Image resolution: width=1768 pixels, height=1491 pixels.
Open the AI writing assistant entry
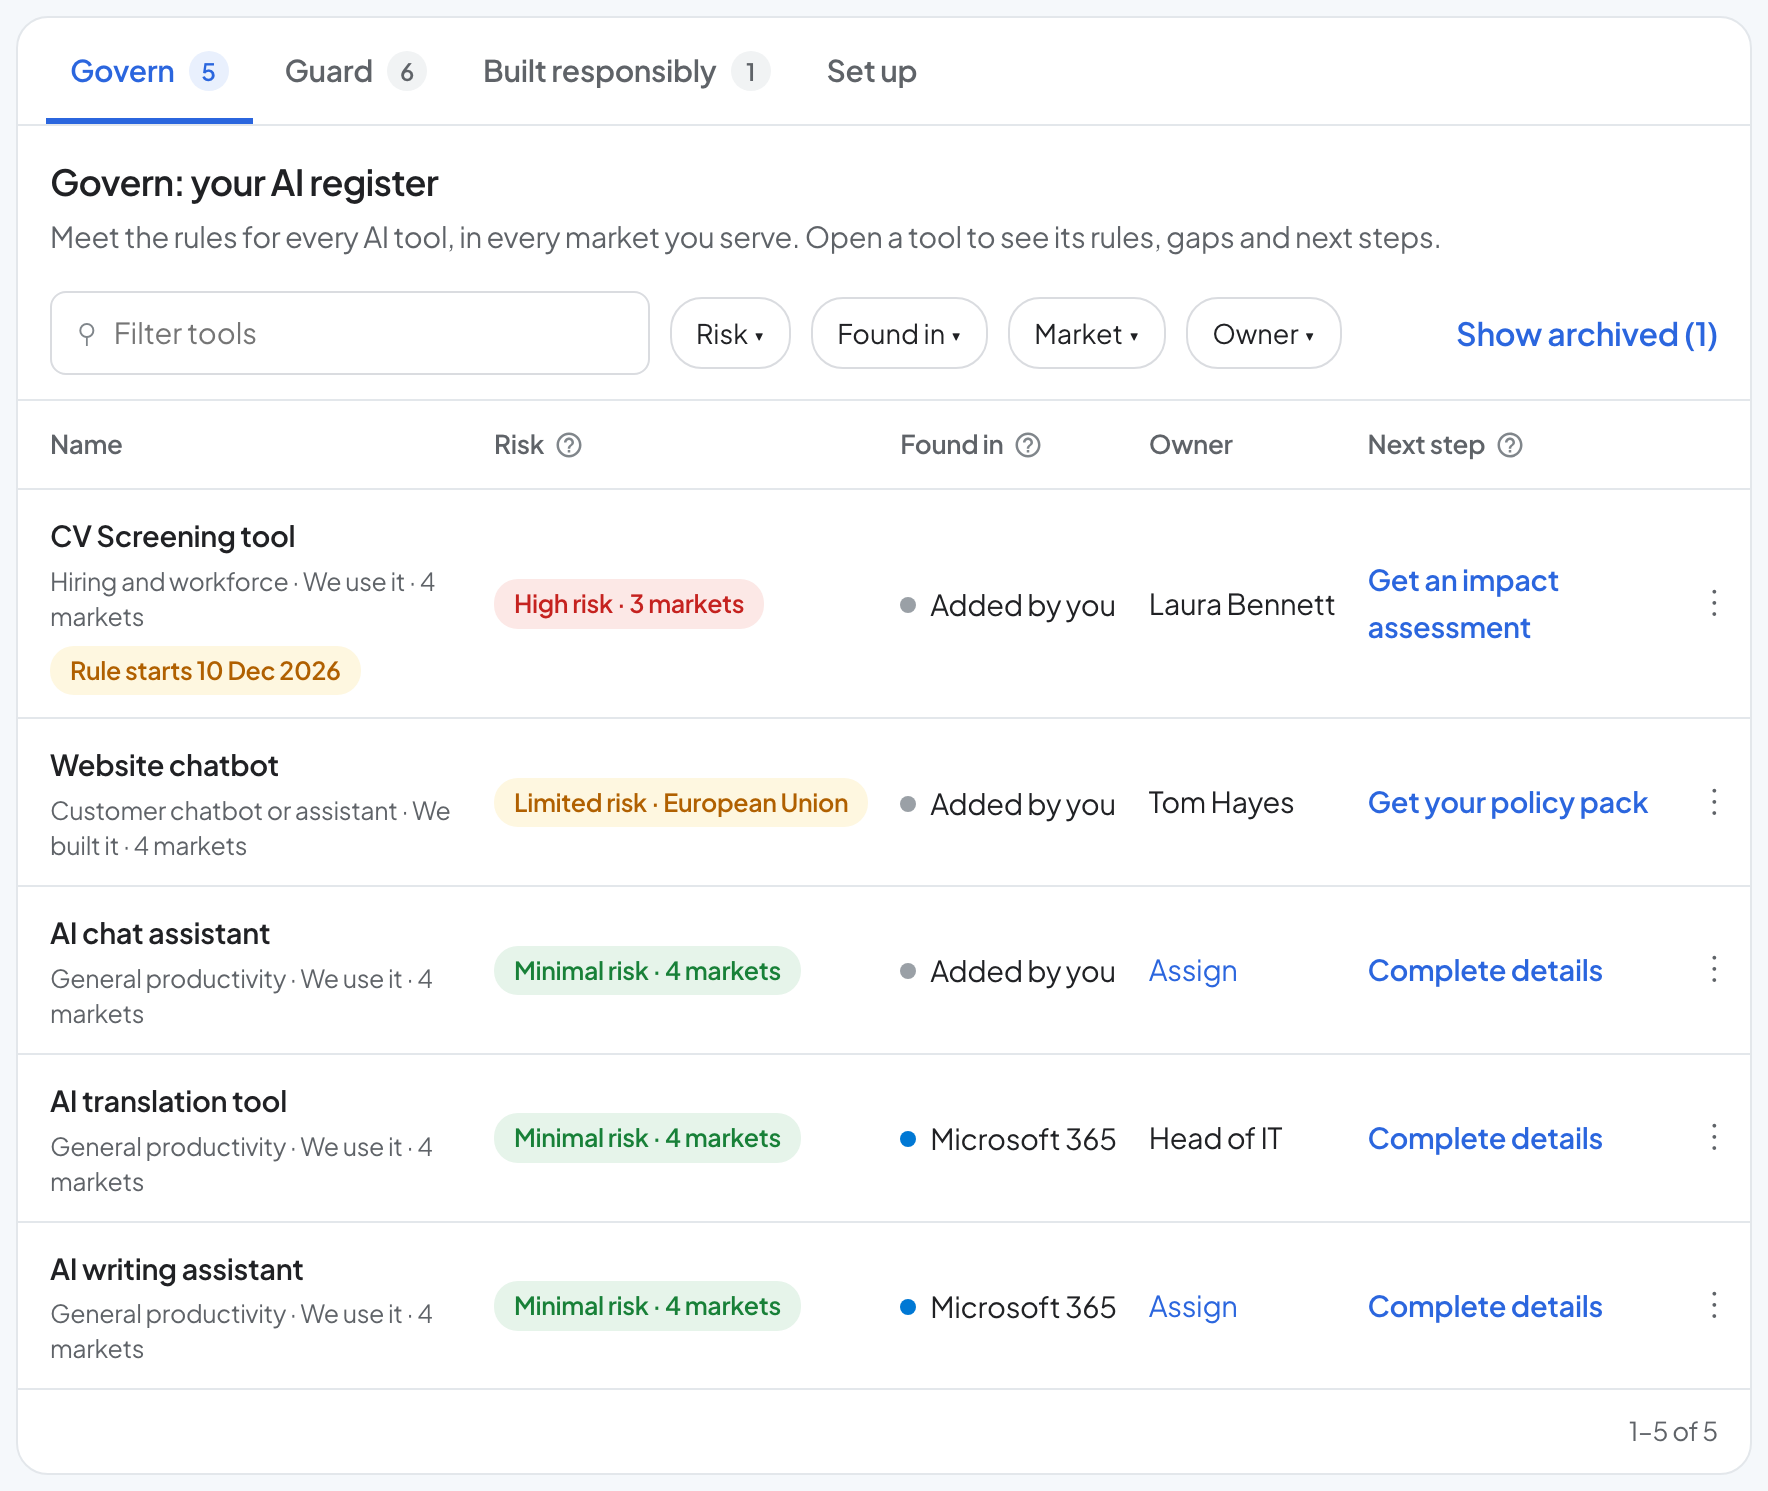tap(177, 1270)
